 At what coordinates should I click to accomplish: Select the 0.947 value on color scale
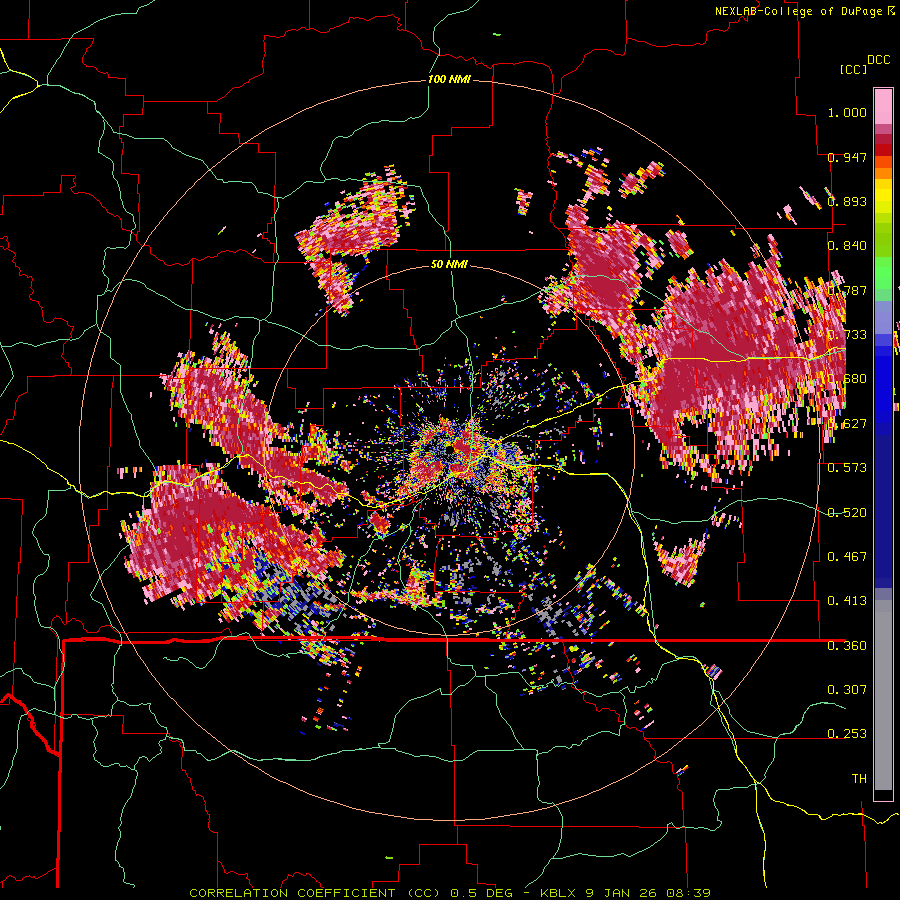tap(847, 157)
